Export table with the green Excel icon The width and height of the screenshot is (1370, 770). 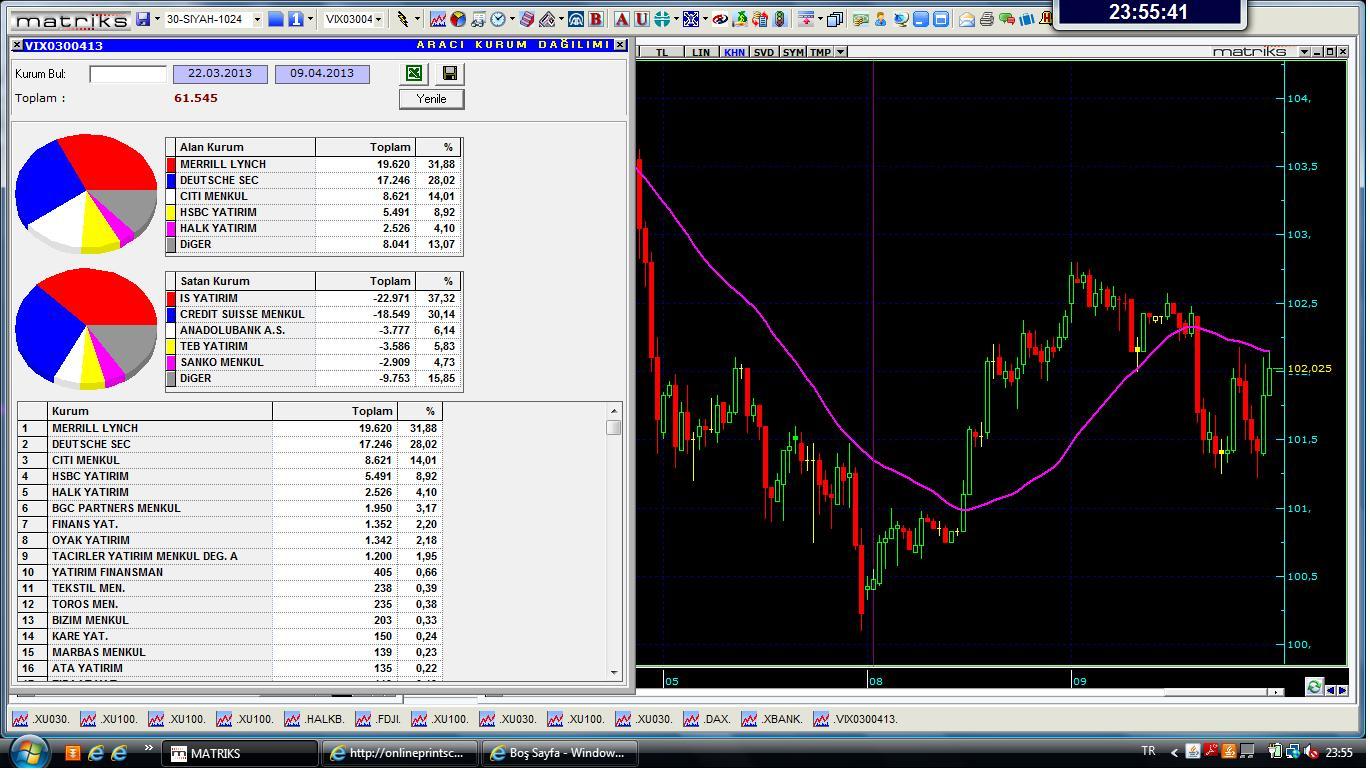coord(413,73)
